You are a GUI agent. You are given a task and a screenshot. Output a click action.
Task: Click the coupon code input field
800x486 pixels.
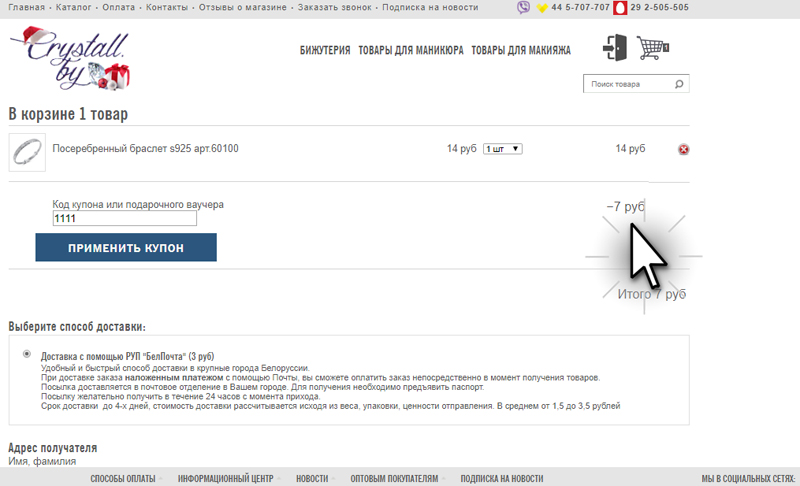coord(124,219)
